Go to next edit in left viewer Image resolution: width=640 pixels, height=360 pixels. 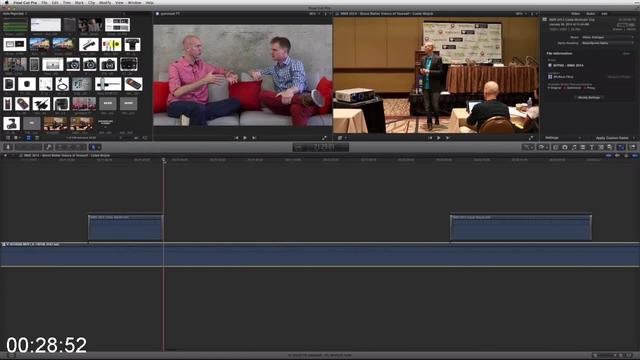point(254,138)
